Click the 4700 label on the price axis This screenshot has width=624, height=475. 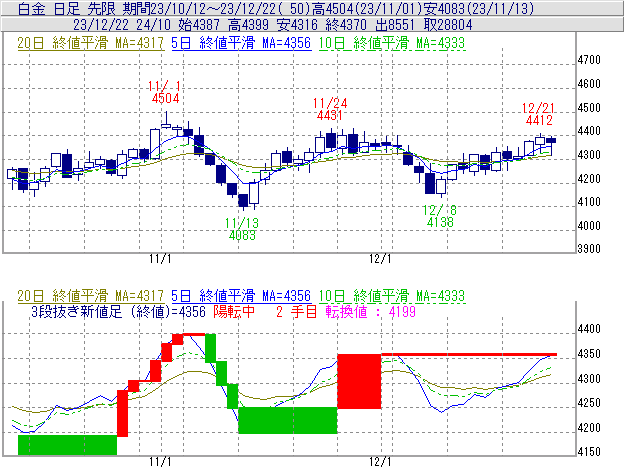pos(589,60)
